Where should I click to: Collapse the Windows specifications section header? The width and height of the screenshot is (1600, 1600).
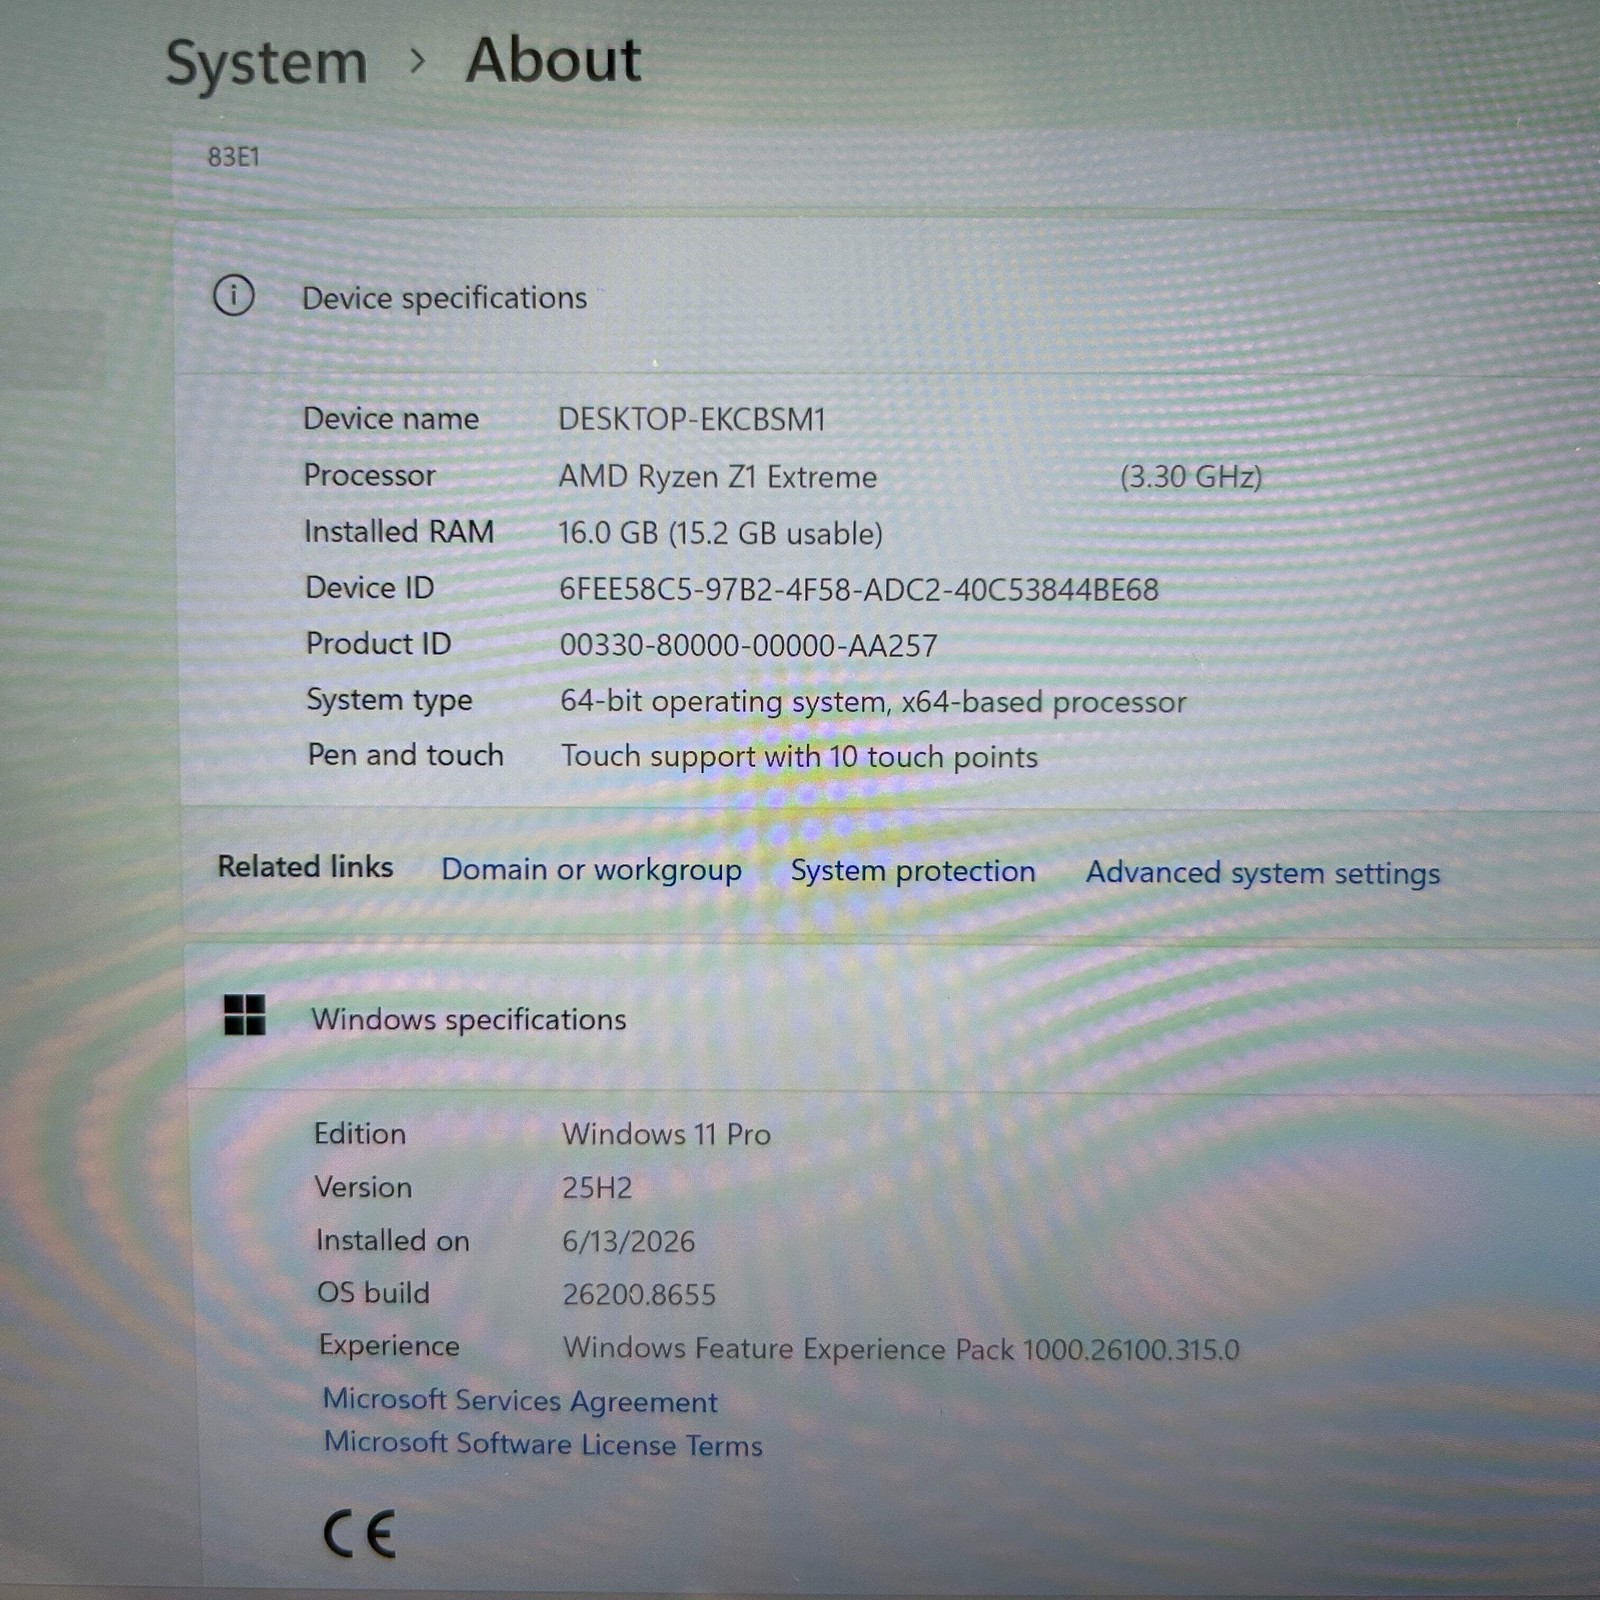[895, 1018]
